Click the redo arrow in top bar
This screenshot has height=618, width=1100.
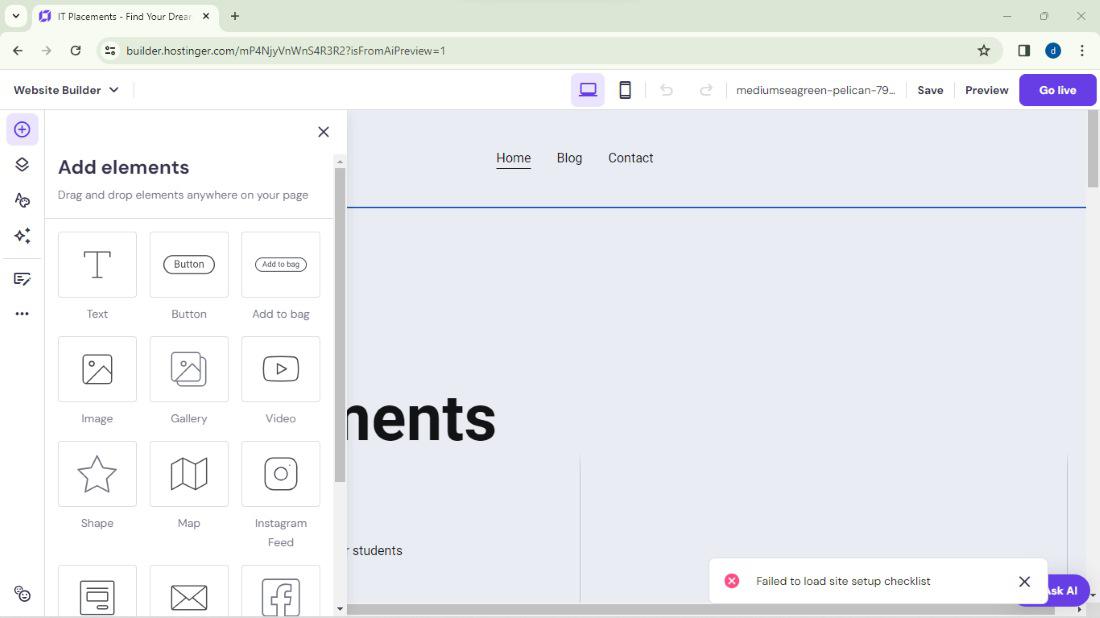[706, 90]
